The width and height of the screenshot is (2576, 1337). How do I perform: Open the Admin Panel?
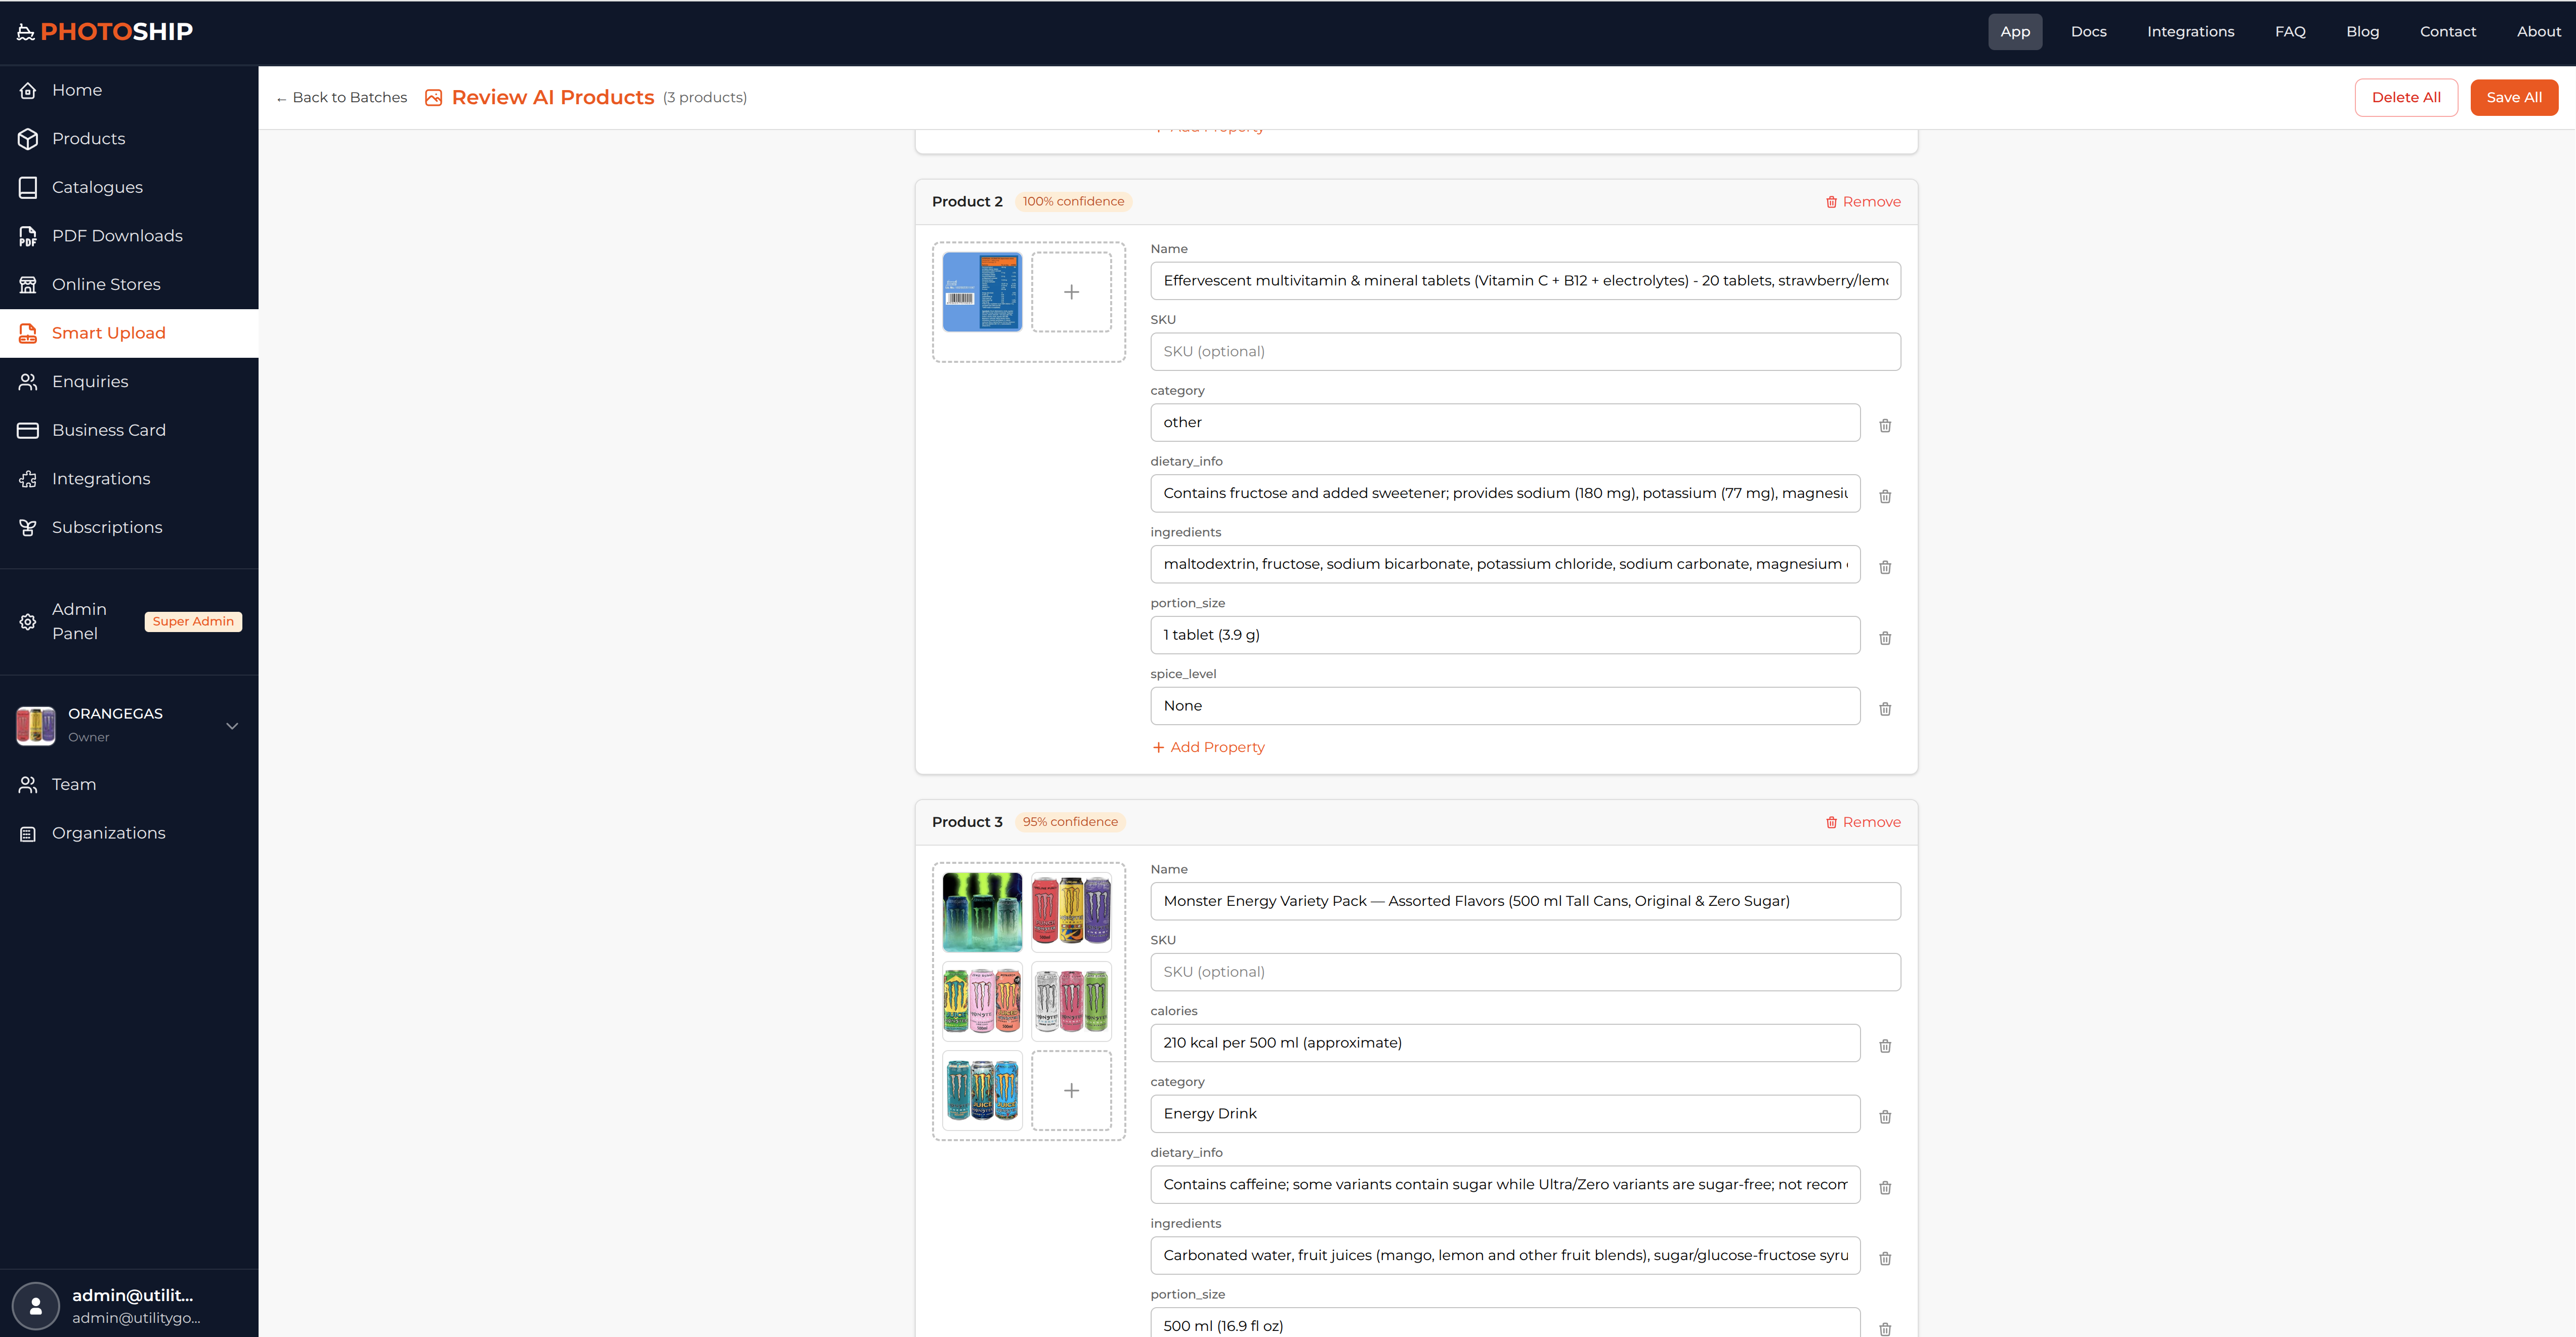pyautogui.click(x=78, y=620)
